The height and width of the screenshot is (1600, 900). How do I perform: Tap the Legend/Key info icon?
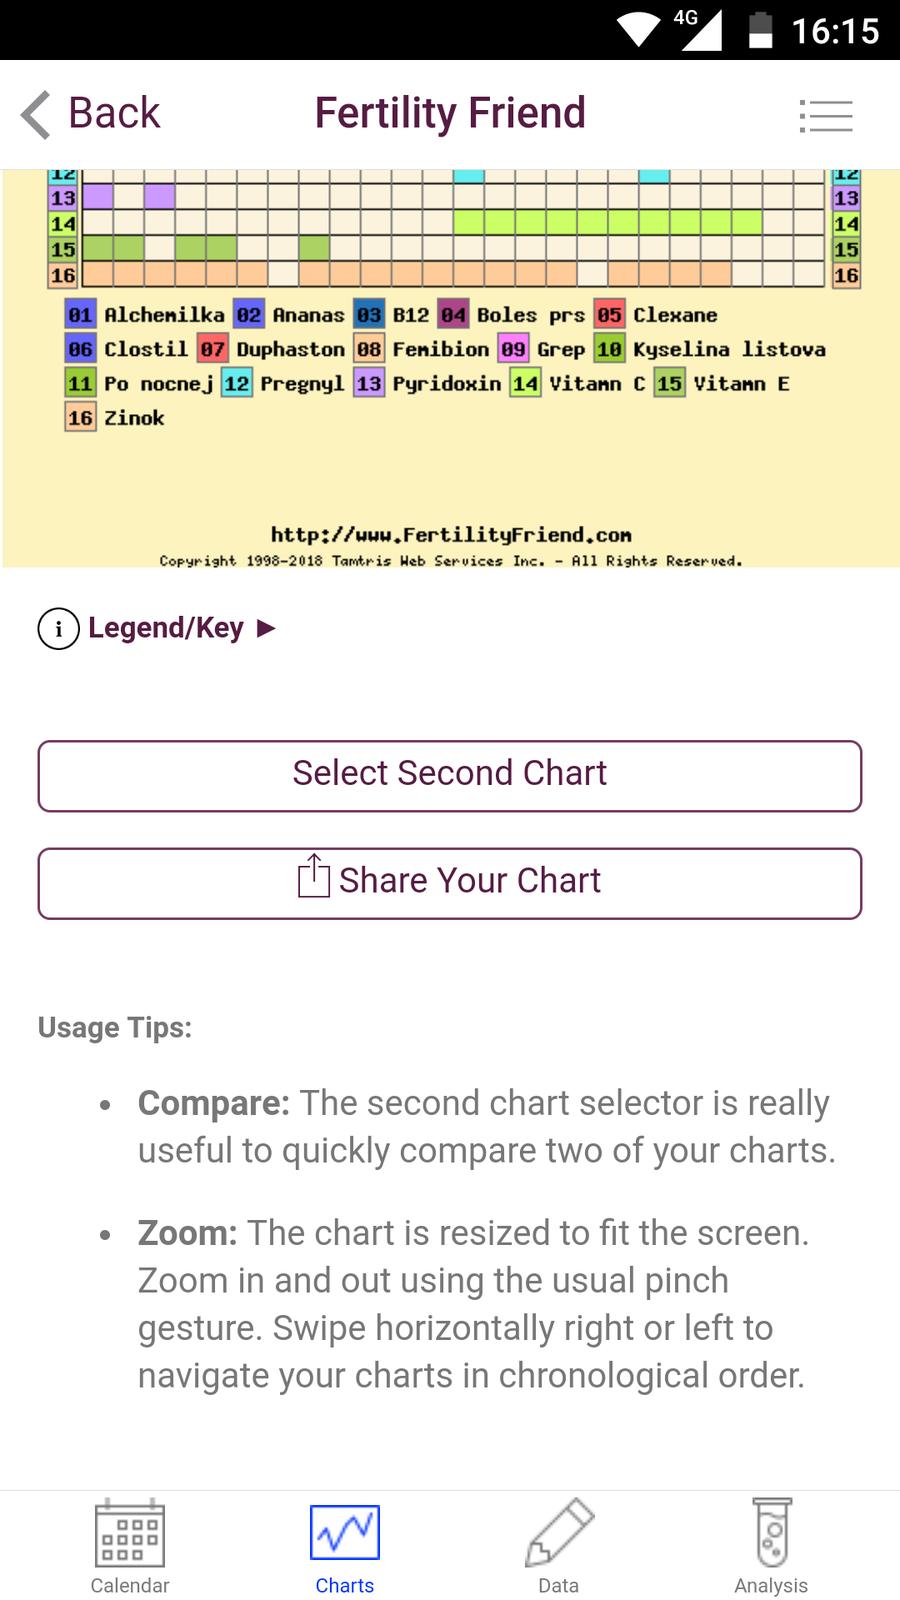tap(58, 629)
